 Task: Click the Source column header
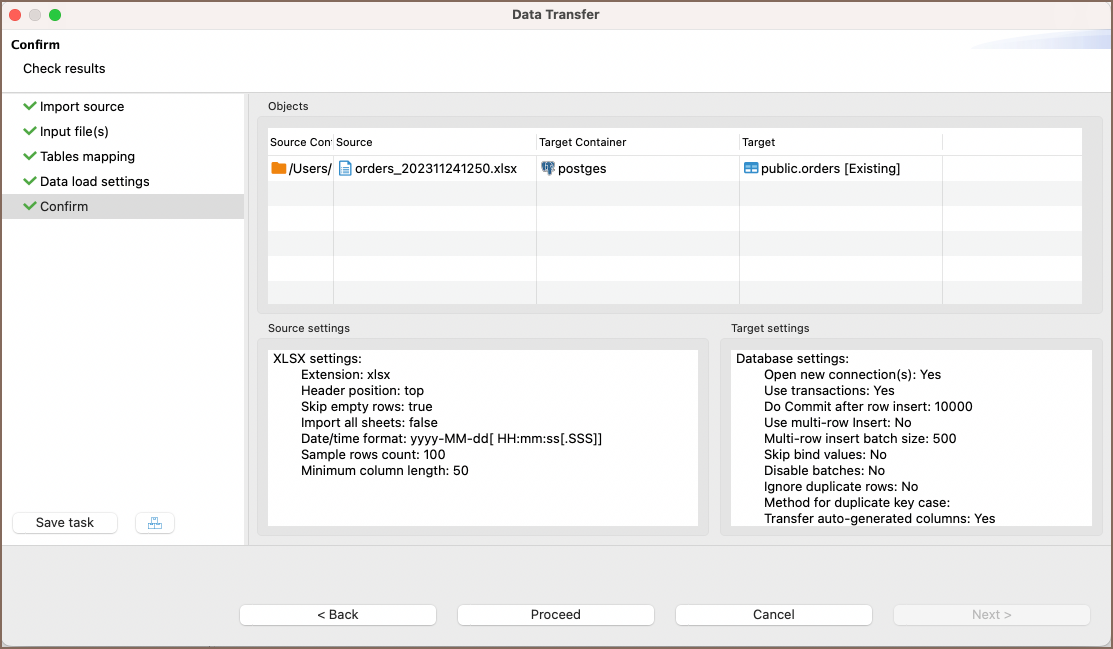point(355,142)
